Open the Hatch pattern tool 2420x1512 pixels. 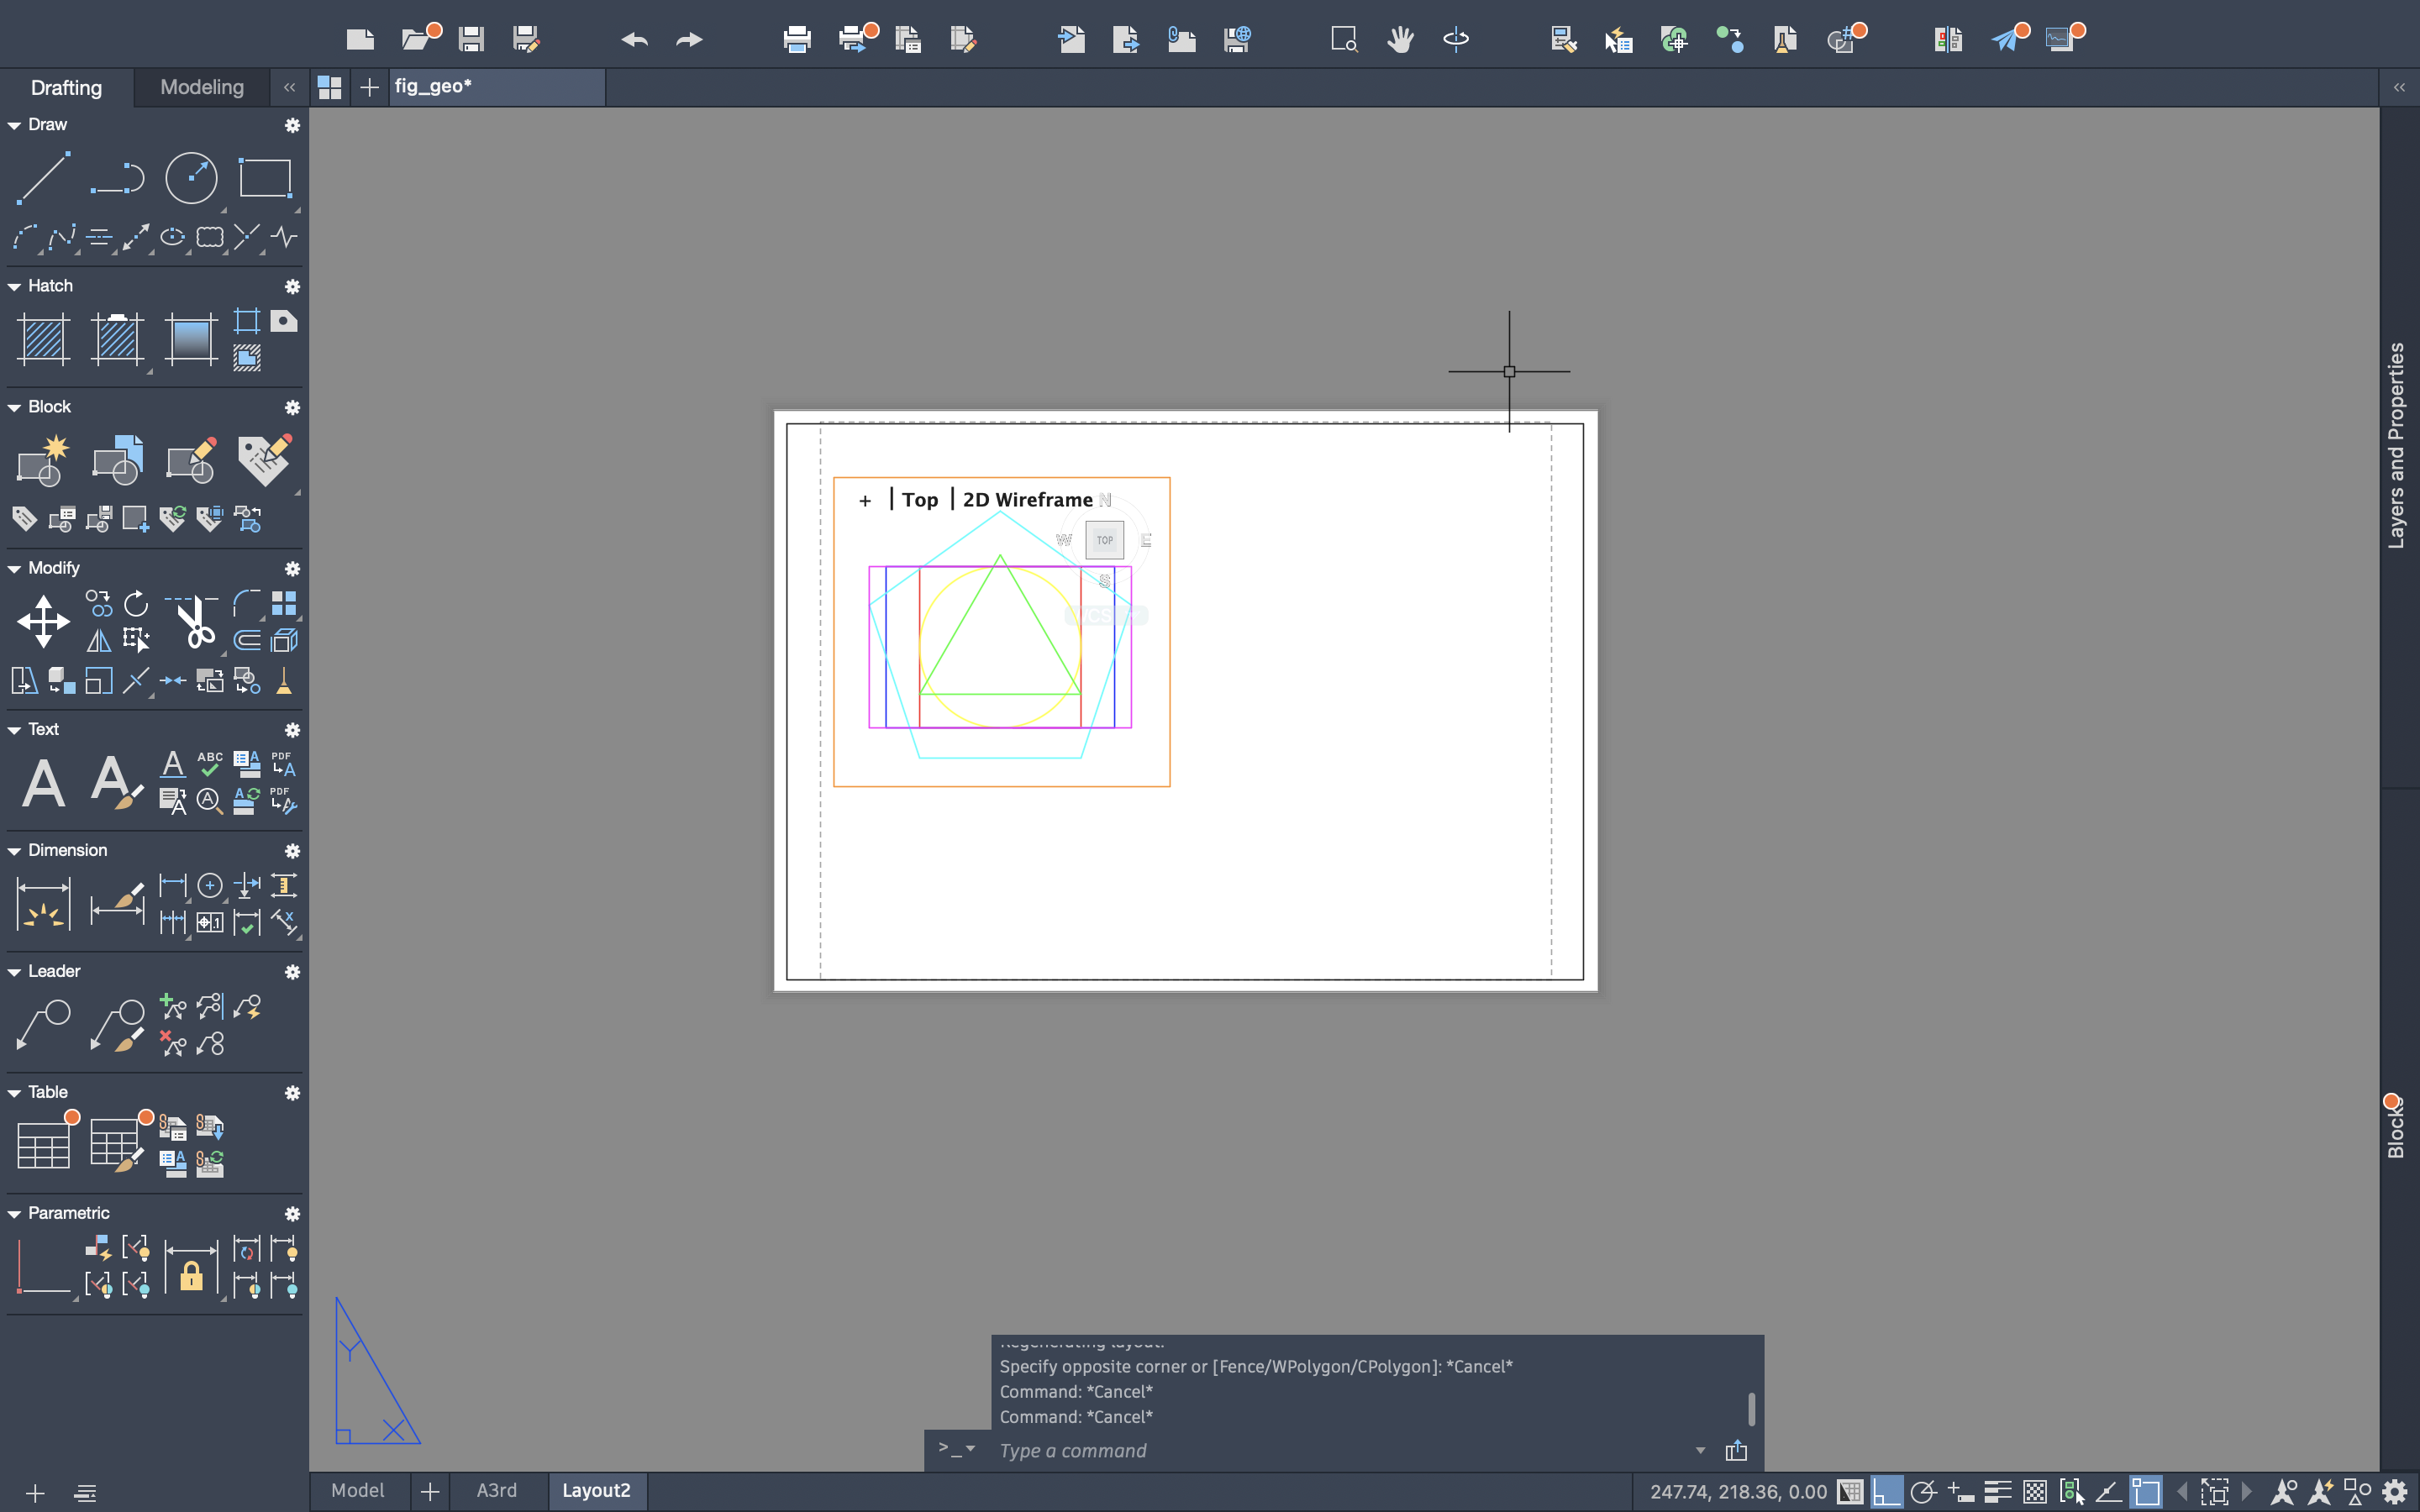44,339
